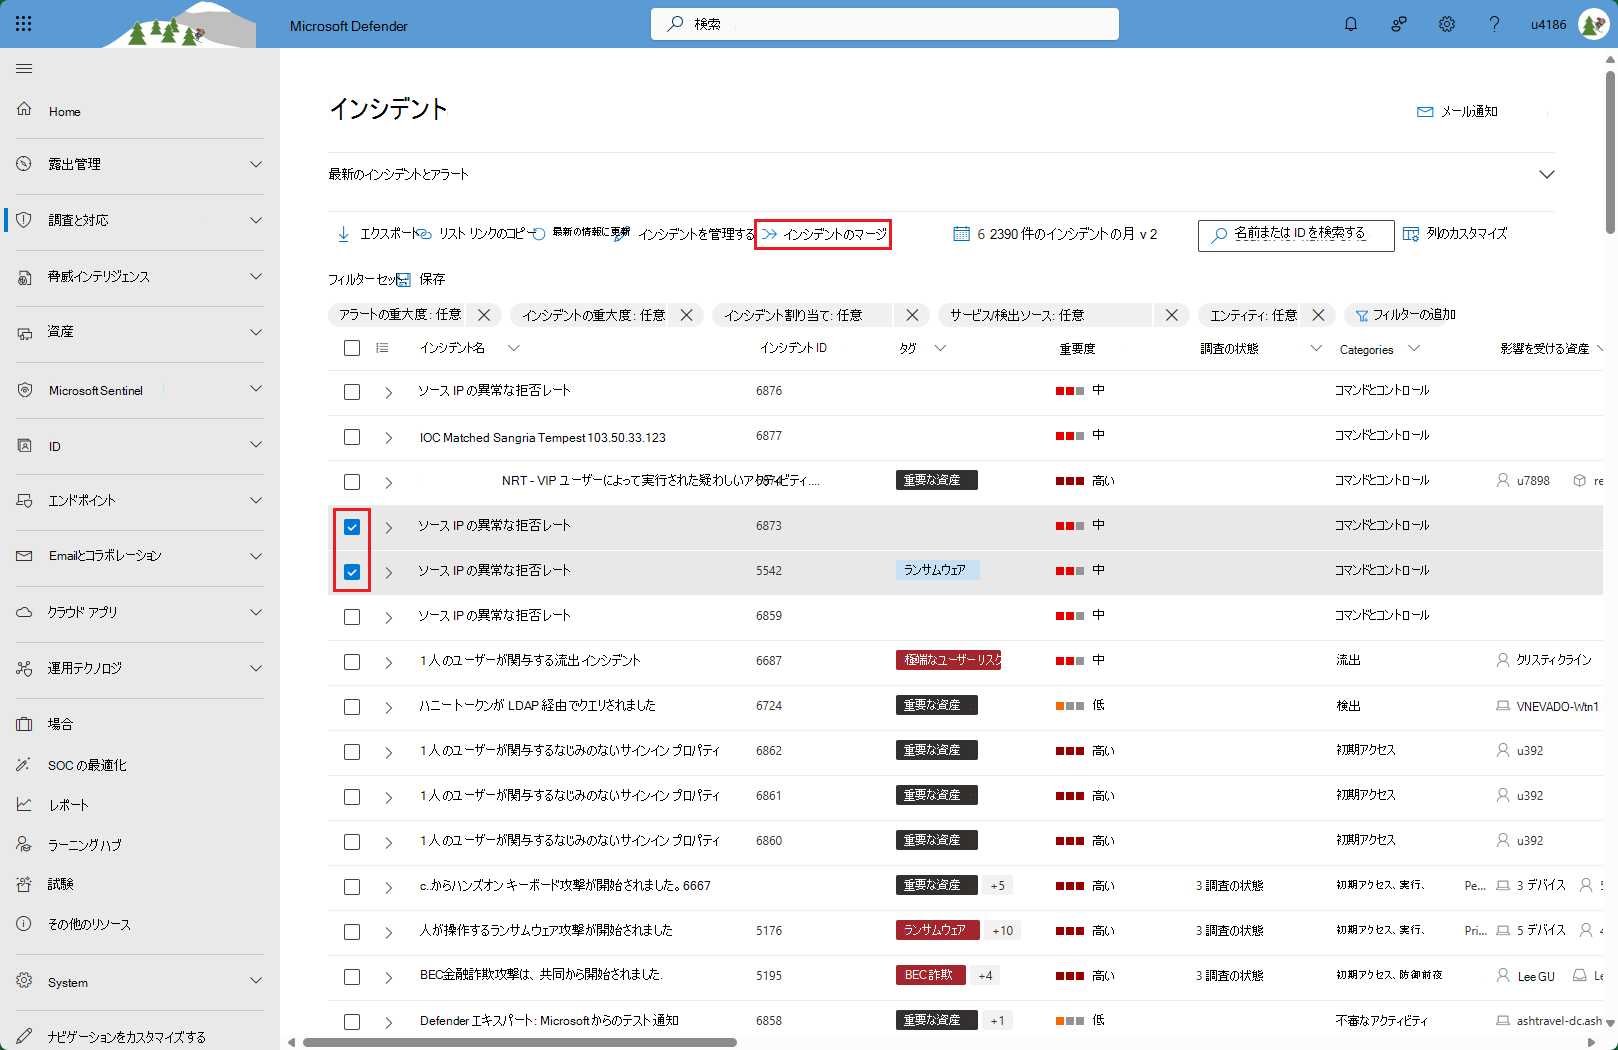Expand the 露出管理 navigation section
The width and height of the screenshot is (1618, 1050).
(256, 164)
